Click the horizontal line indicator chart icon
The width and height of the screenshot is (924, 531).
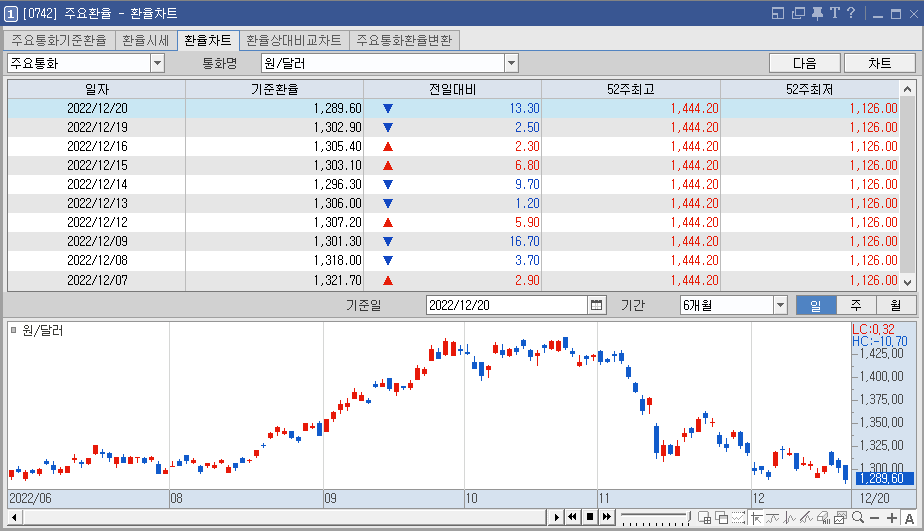pyautogui.click(x=773, y=517)
